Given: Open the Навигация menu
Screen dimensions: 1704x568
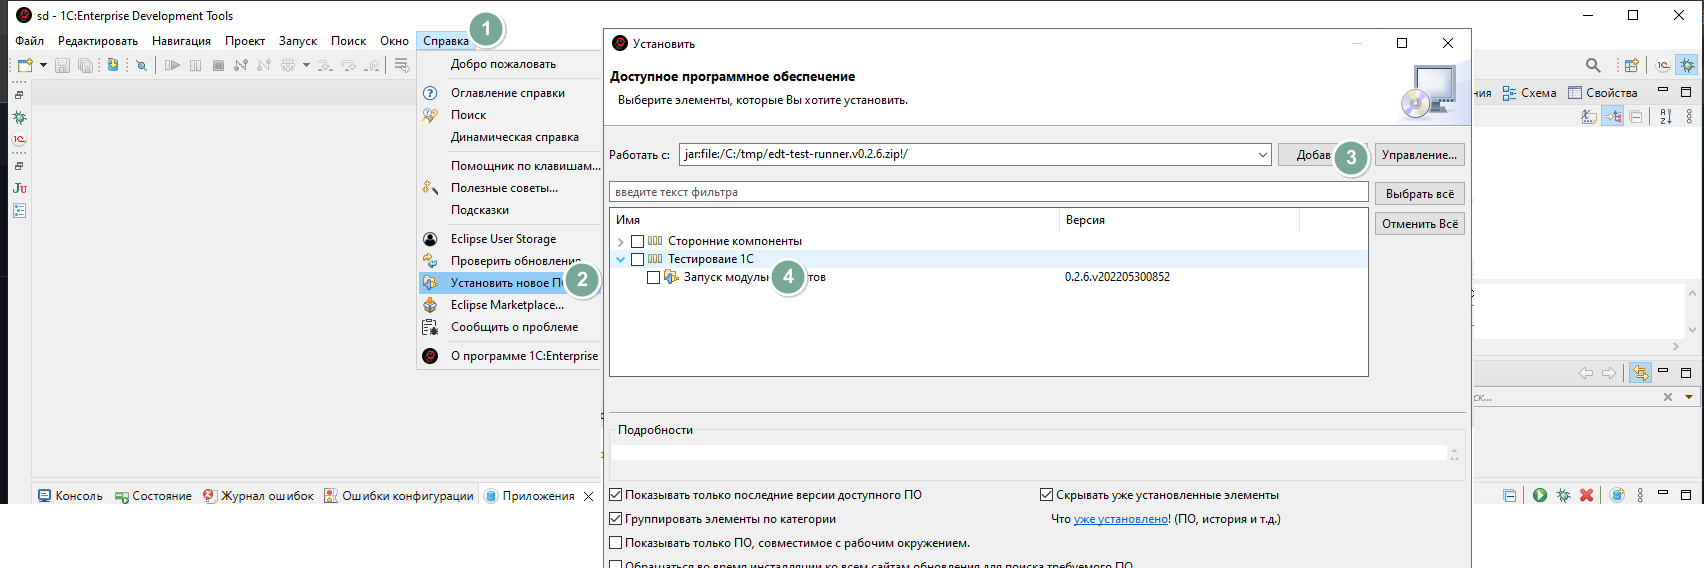Looking at the screenshot, I should (x=181, y=41).
